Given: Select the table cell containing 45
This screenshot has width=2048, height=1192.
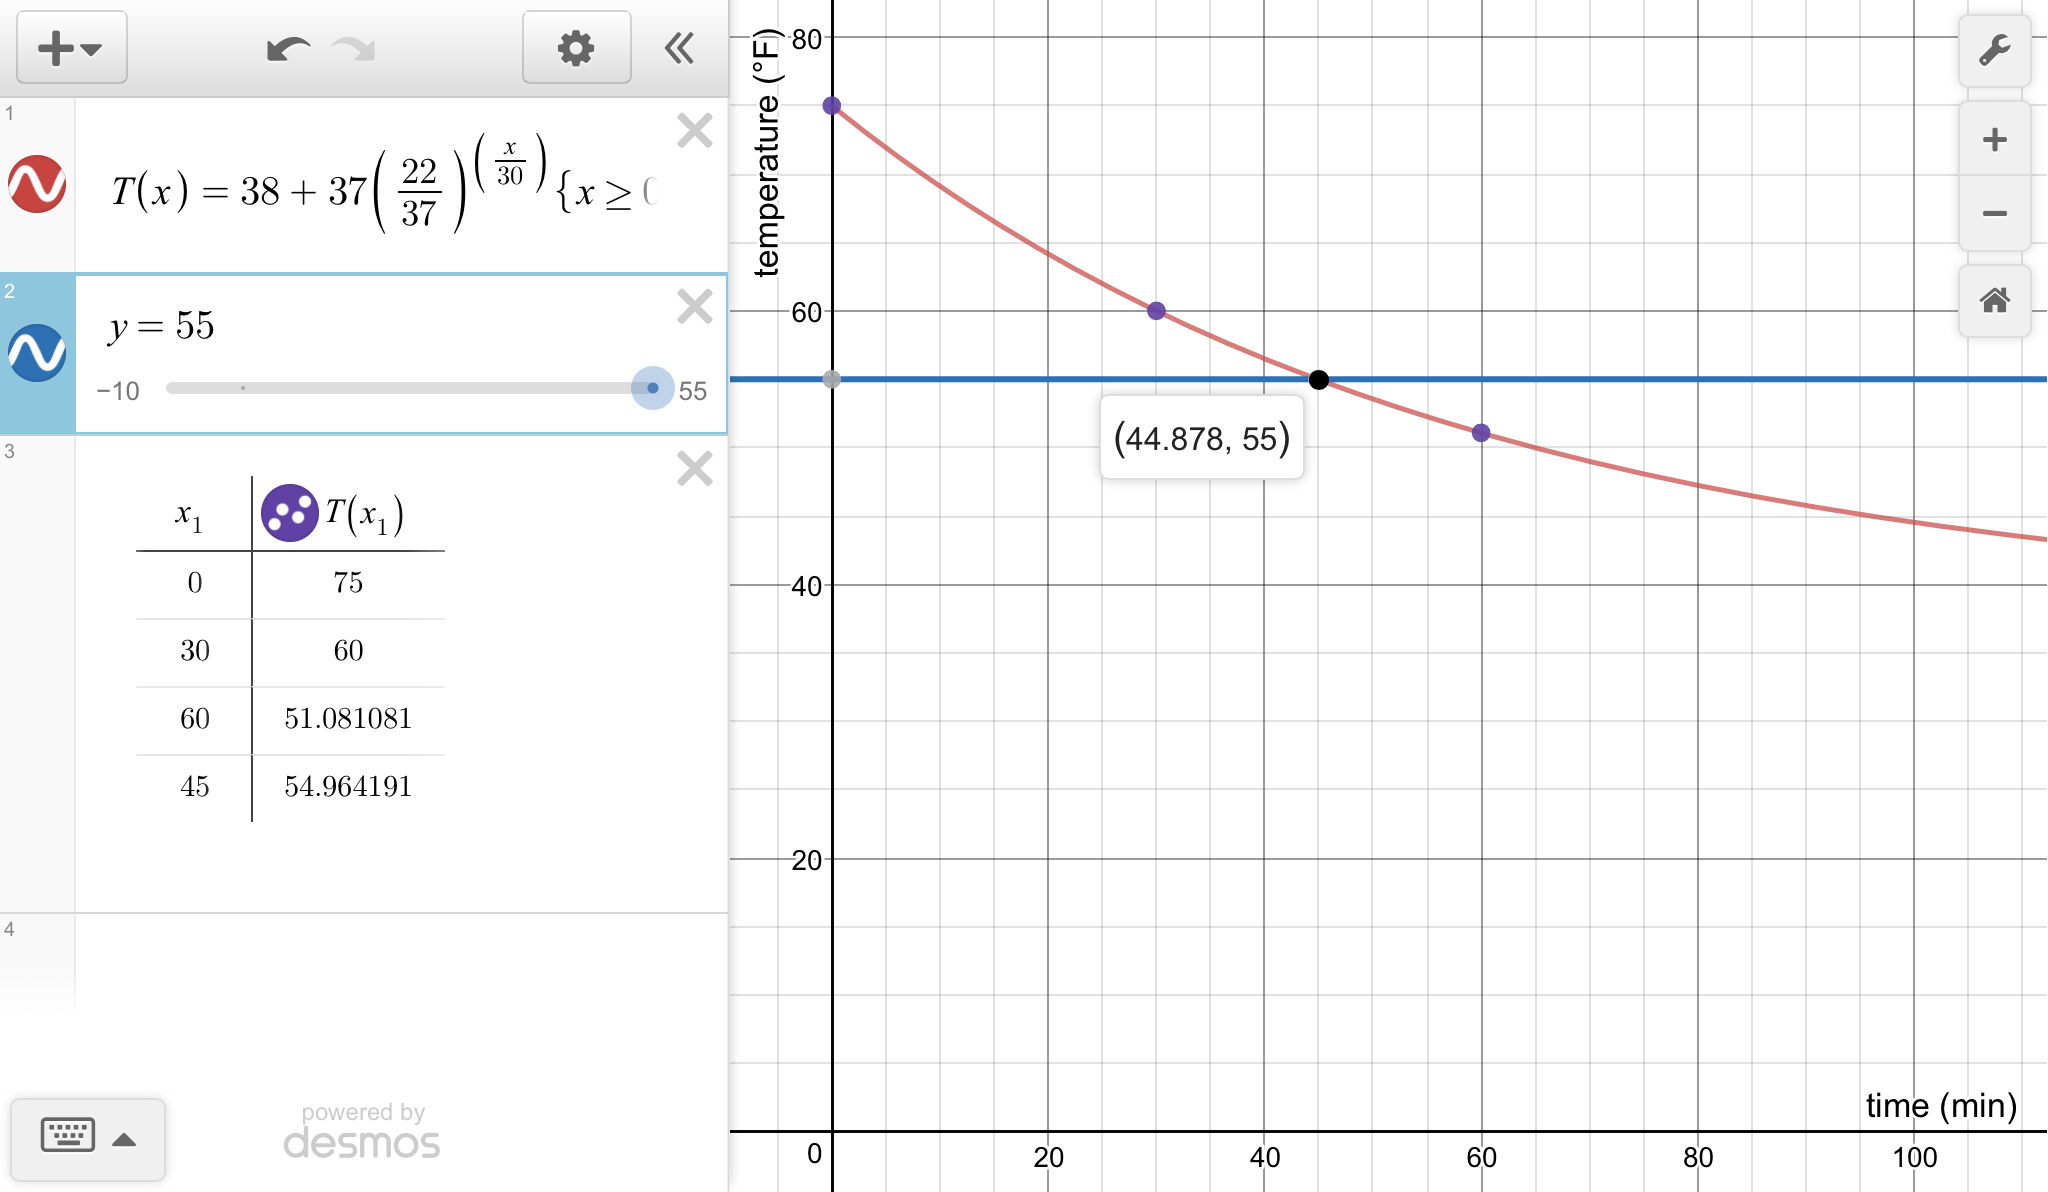Looking at the screenshot, I should [x=194, y=787].
